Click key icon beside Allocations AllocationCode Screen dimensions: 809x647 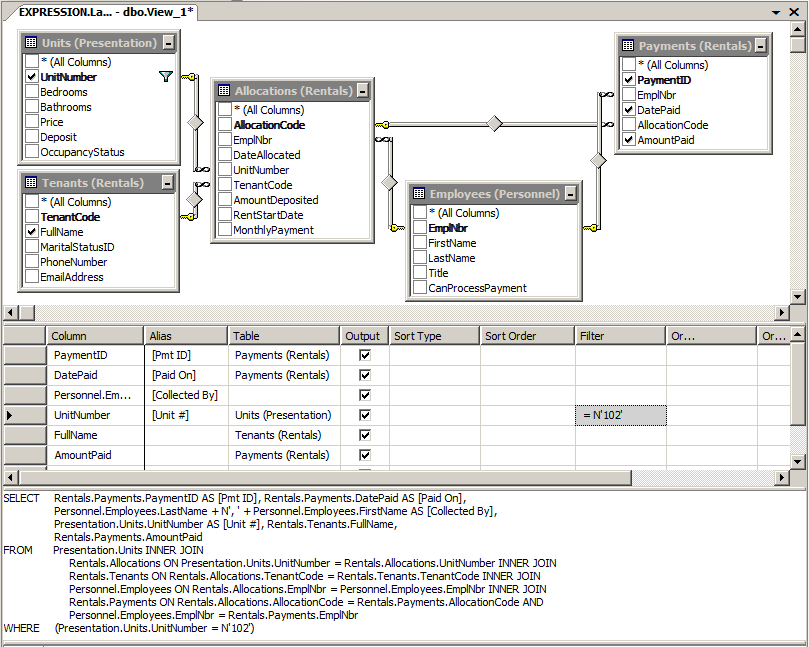[x=382, y=125]
